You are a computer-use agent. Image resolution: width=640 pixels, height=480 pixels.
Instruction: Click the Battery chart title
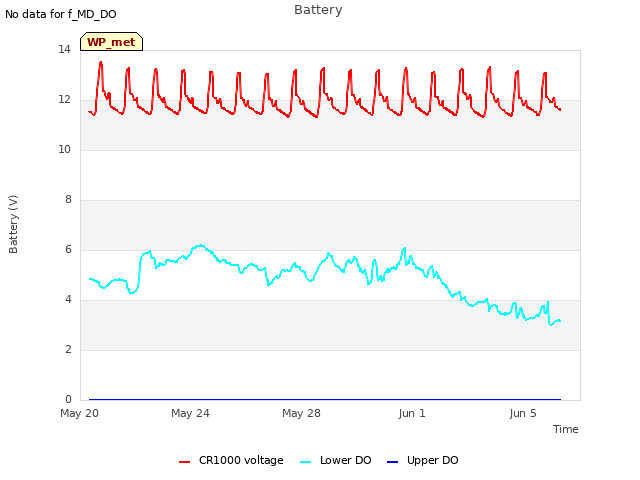tap(318, 10)
